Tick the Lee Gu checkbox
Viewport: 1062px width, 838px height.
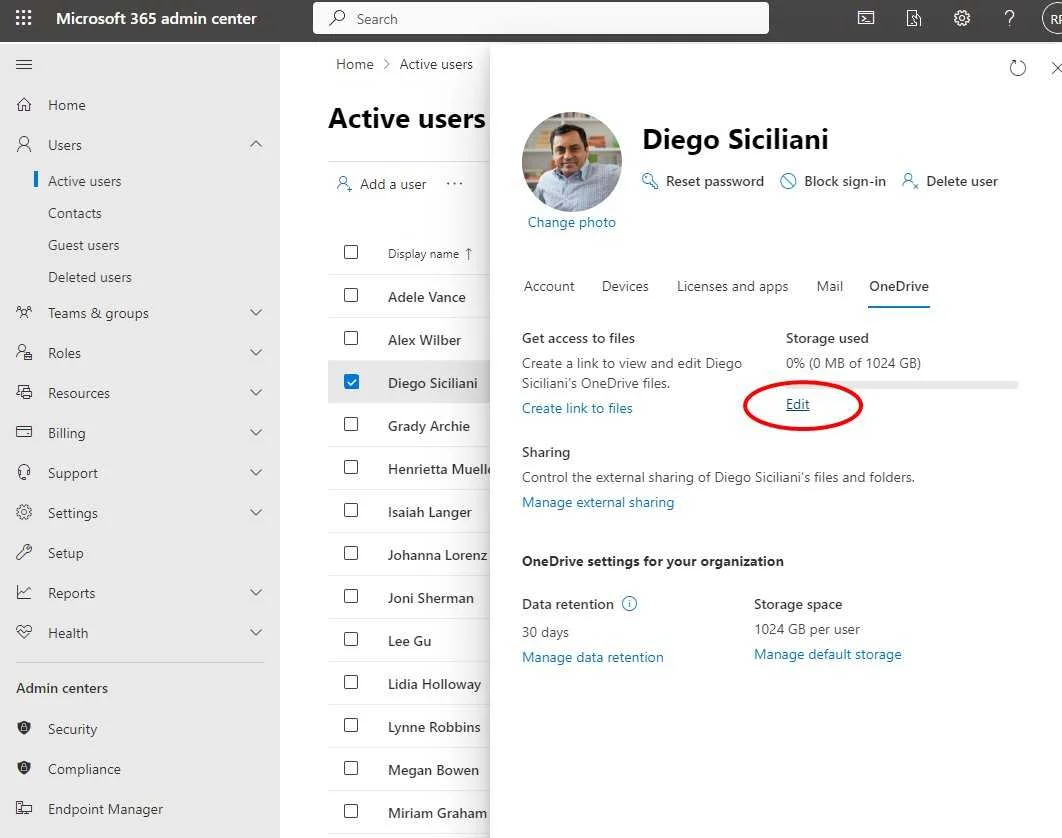(x=351, y=640)
